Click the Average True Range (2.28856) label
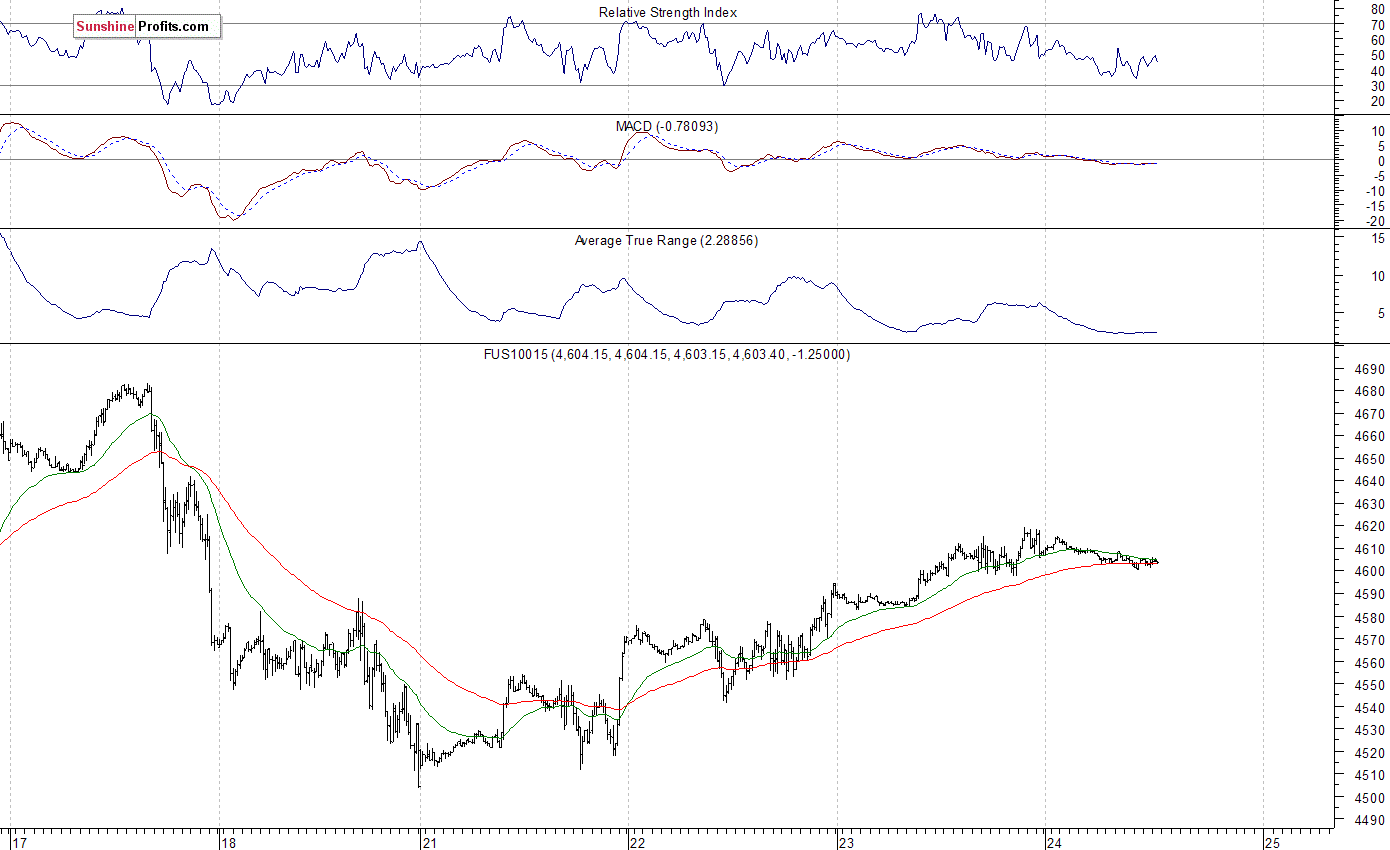1390x850 pixels. (x=666, y=240)
